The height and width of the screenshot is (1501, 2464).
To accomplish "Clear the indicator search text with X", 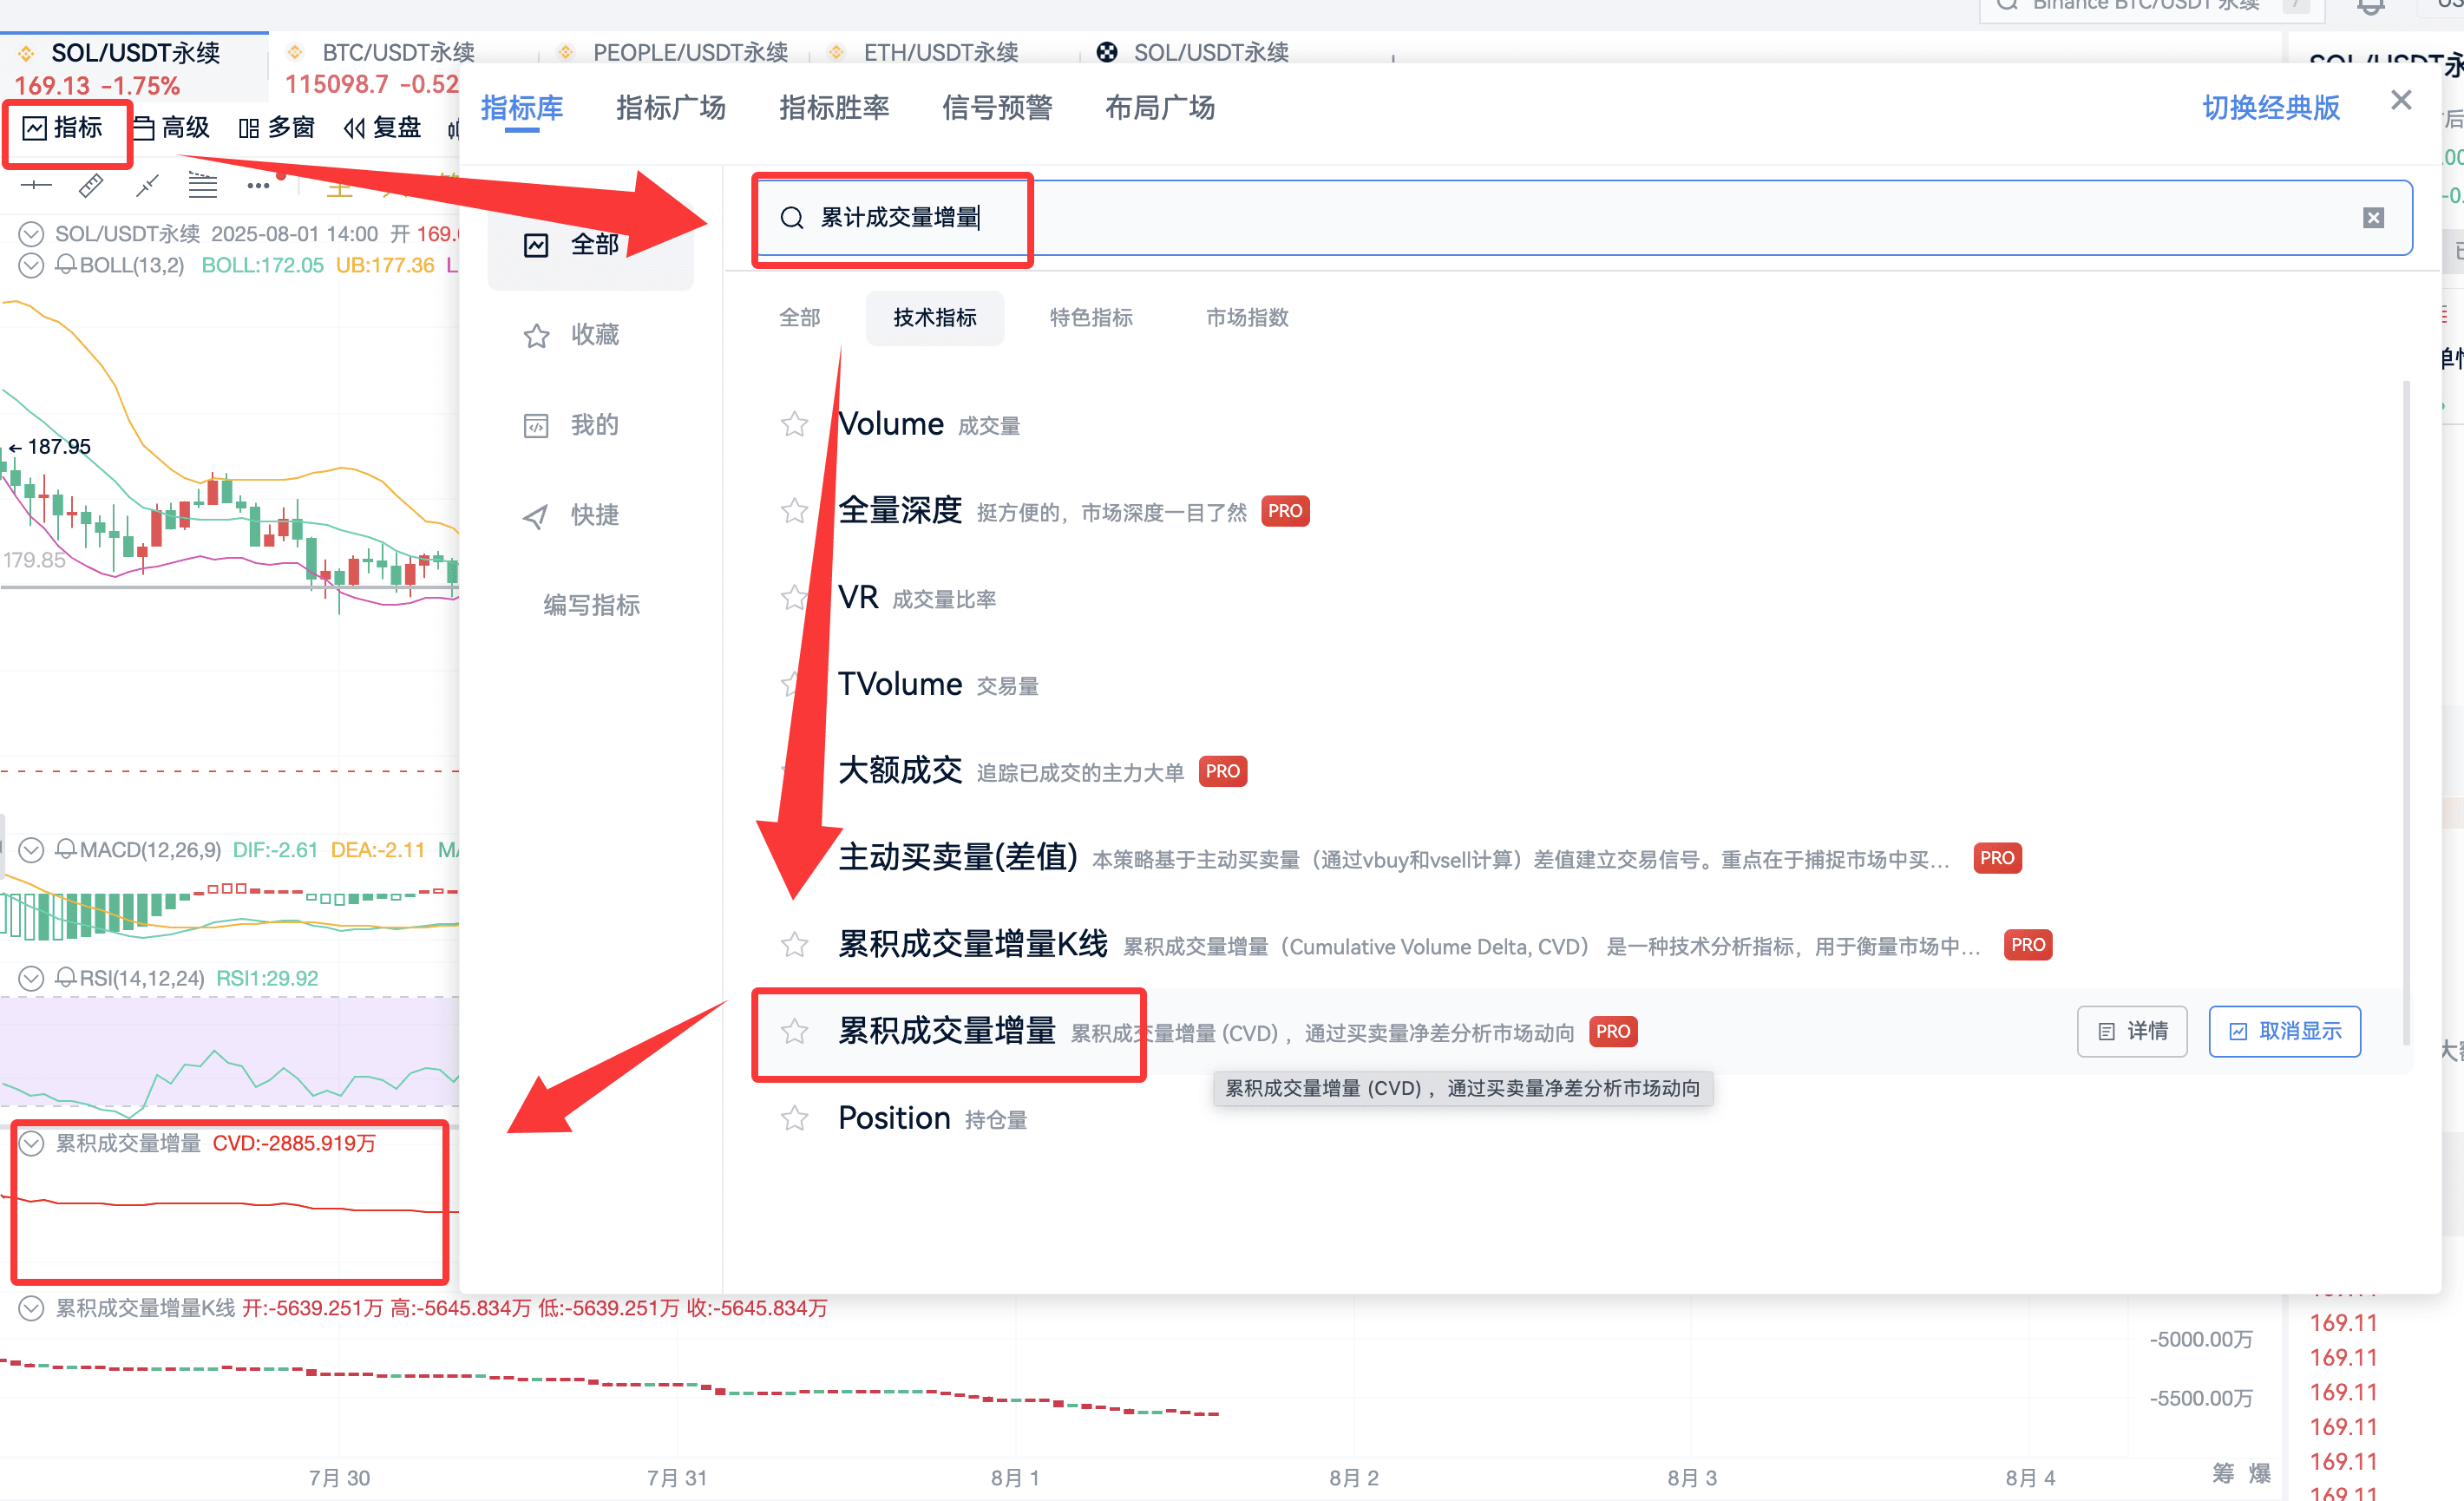I will pyautogui.click(x=2373, y=218).
